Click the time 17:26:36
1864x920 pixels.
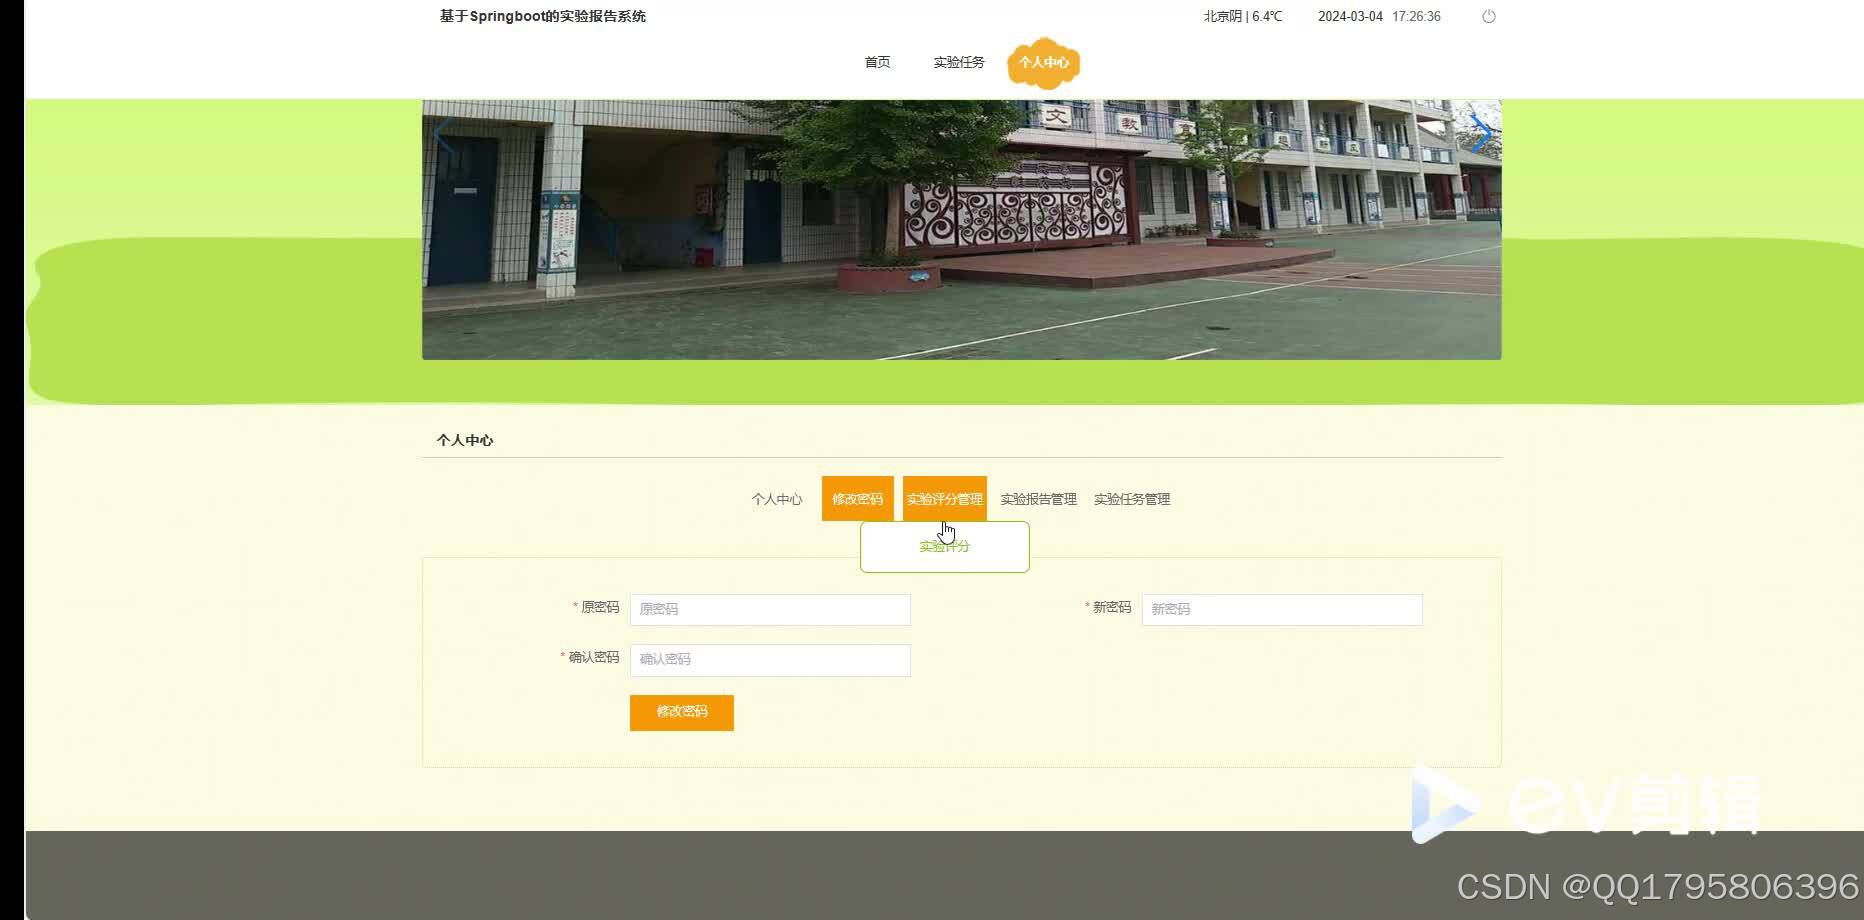1416,17
